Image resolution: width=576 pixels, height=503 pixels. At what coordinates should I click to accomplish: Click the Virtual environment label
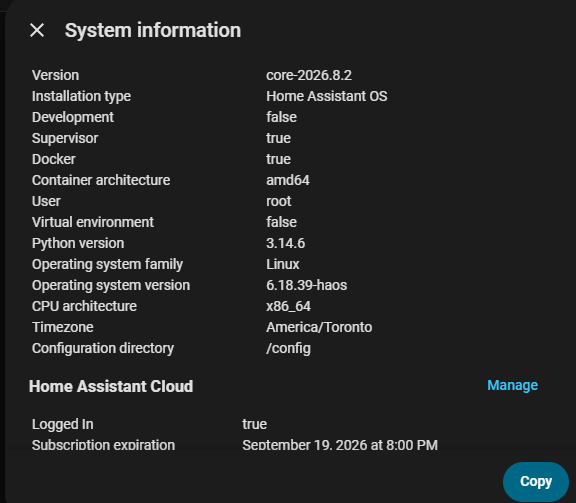[93, 222]
